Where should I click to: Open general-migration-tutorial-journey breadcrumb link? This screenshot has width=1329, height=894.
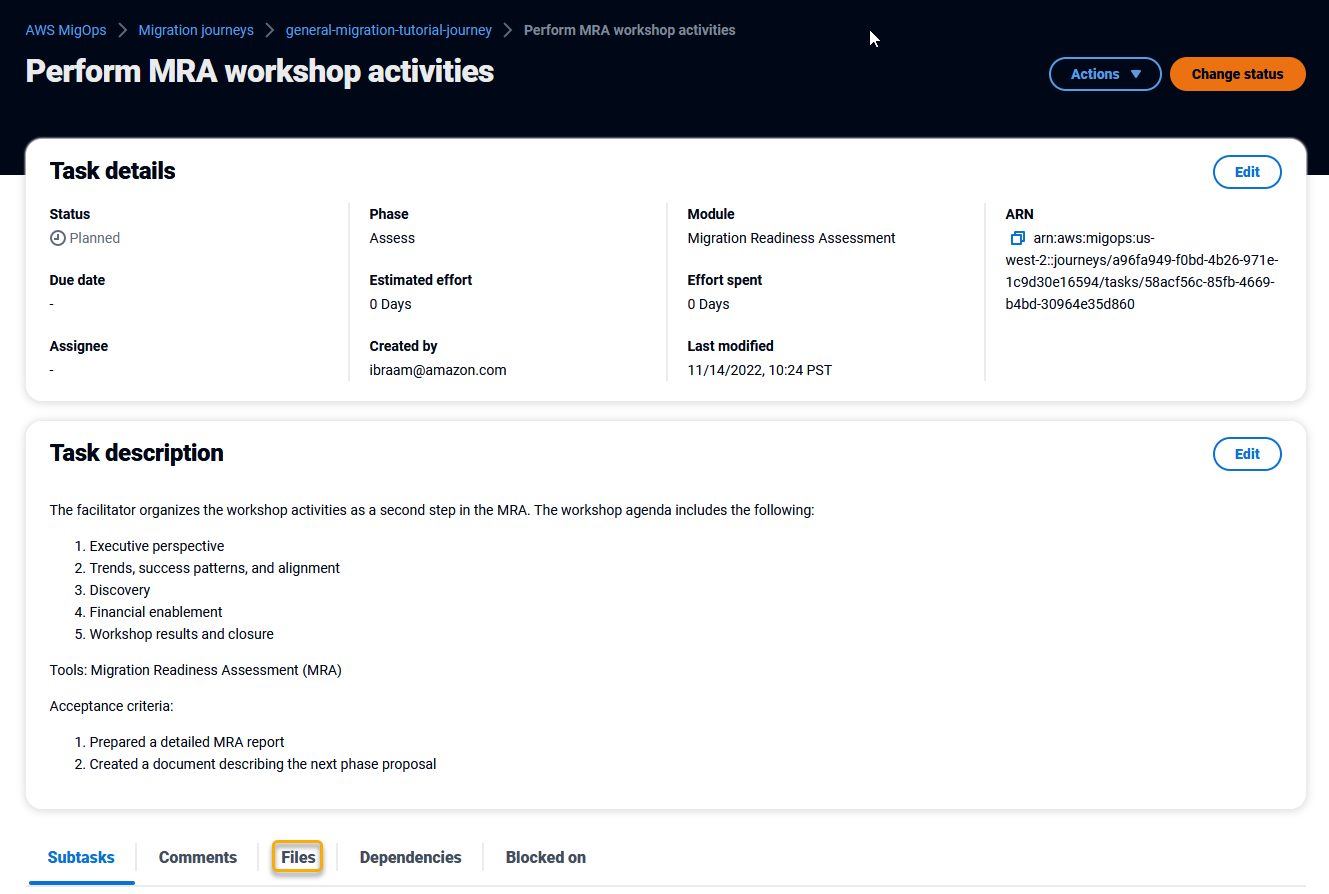pos(389,30)
